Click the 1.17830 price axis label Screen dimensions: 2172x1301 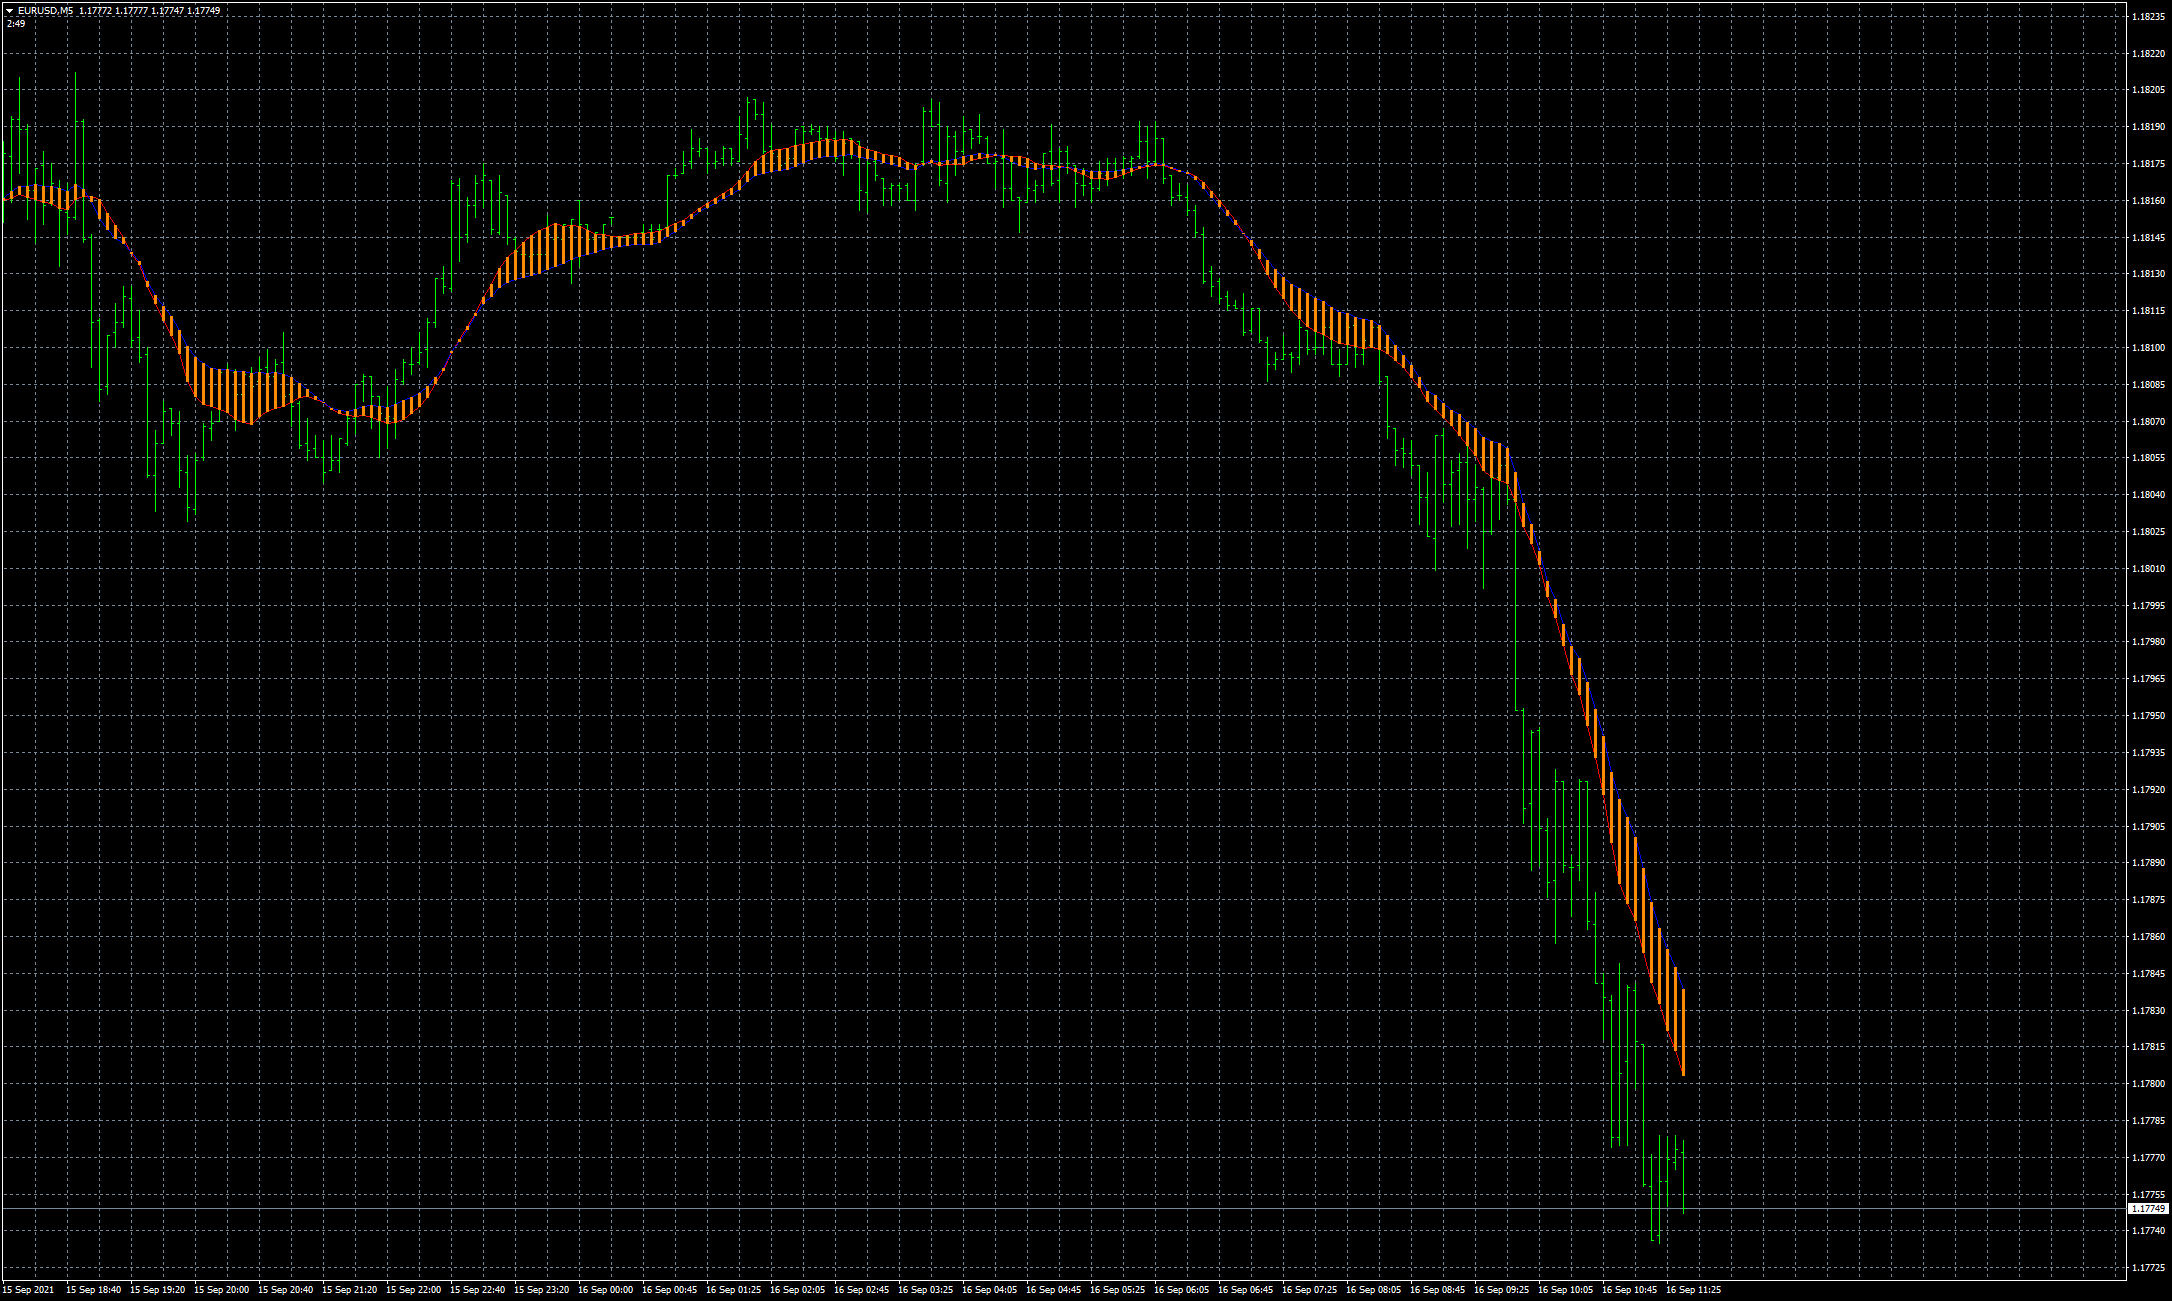[x=2147, y=1011]
